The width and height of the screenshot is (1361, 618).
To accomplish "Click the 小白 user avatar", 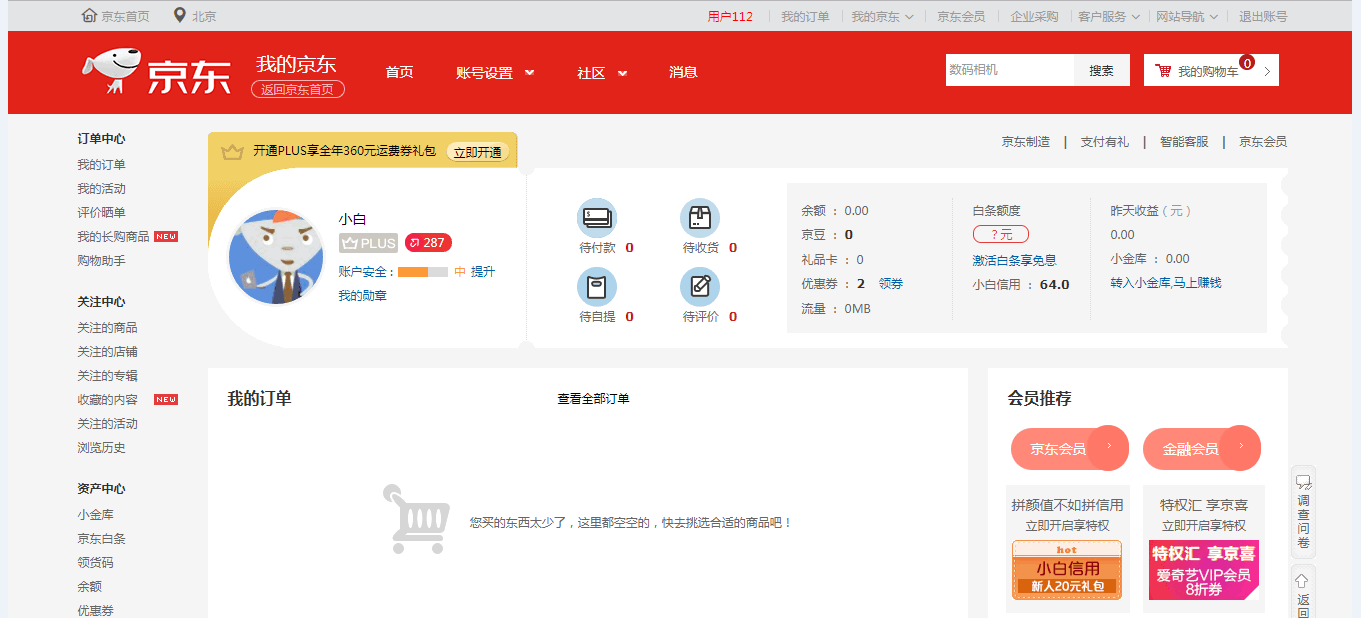I will (x=277, y=257).
